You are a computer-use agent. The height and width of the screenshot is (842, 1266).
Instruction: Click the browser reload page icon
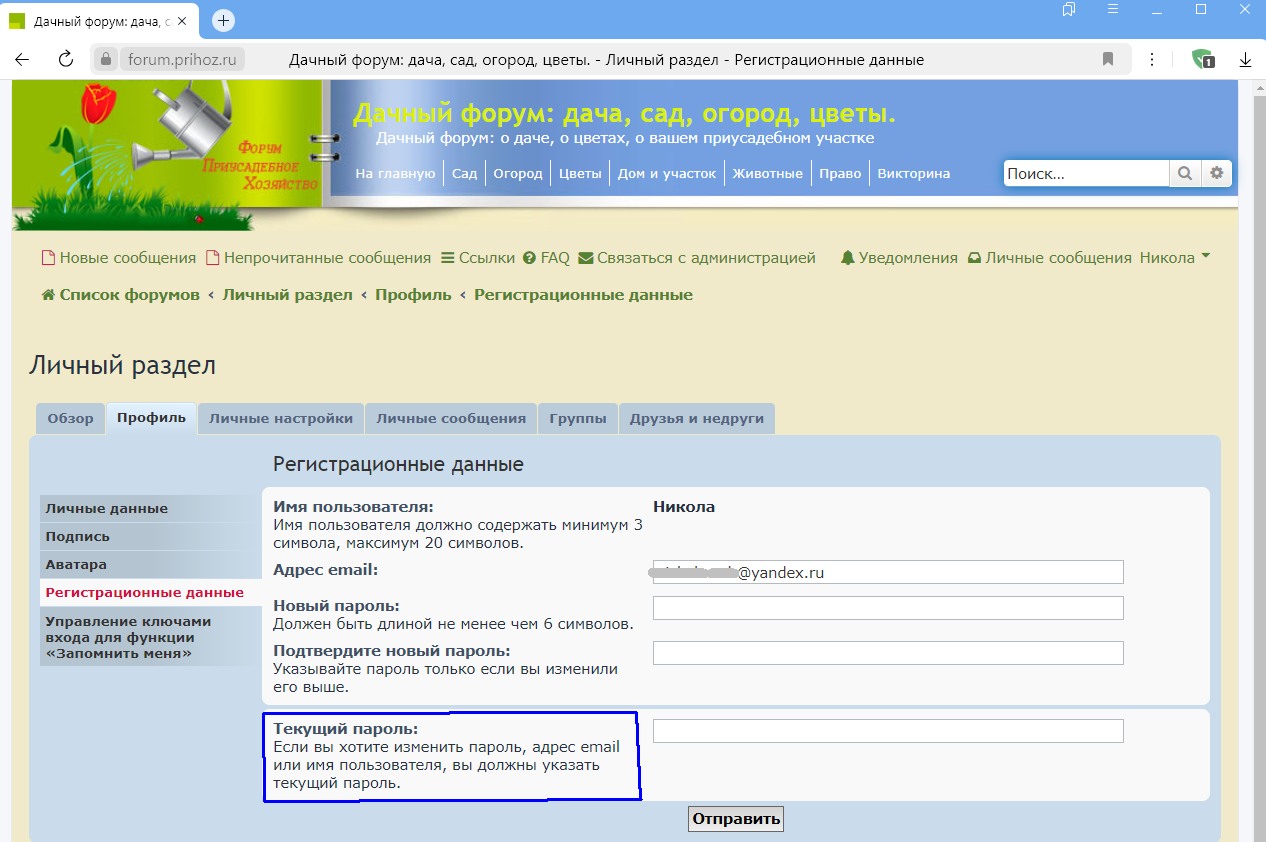pyautogui.click(x=66, y=59)
